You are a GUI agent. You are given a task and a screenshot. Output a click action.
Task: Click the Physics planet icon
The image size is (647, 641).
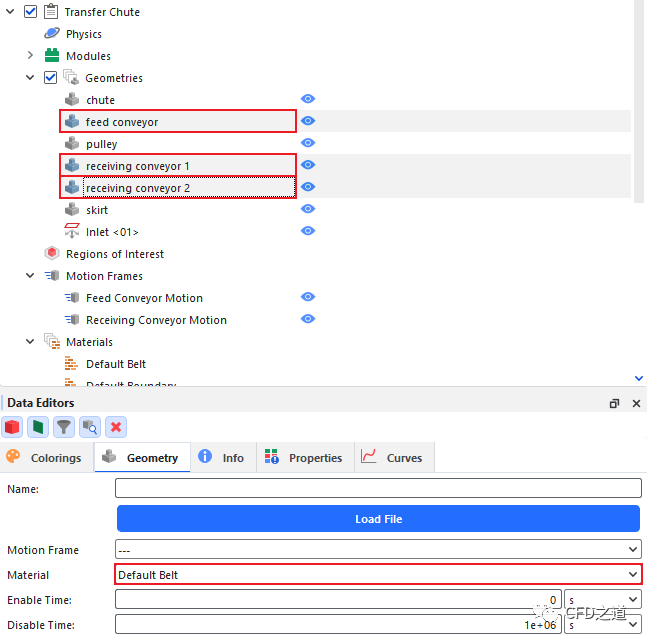52,33
